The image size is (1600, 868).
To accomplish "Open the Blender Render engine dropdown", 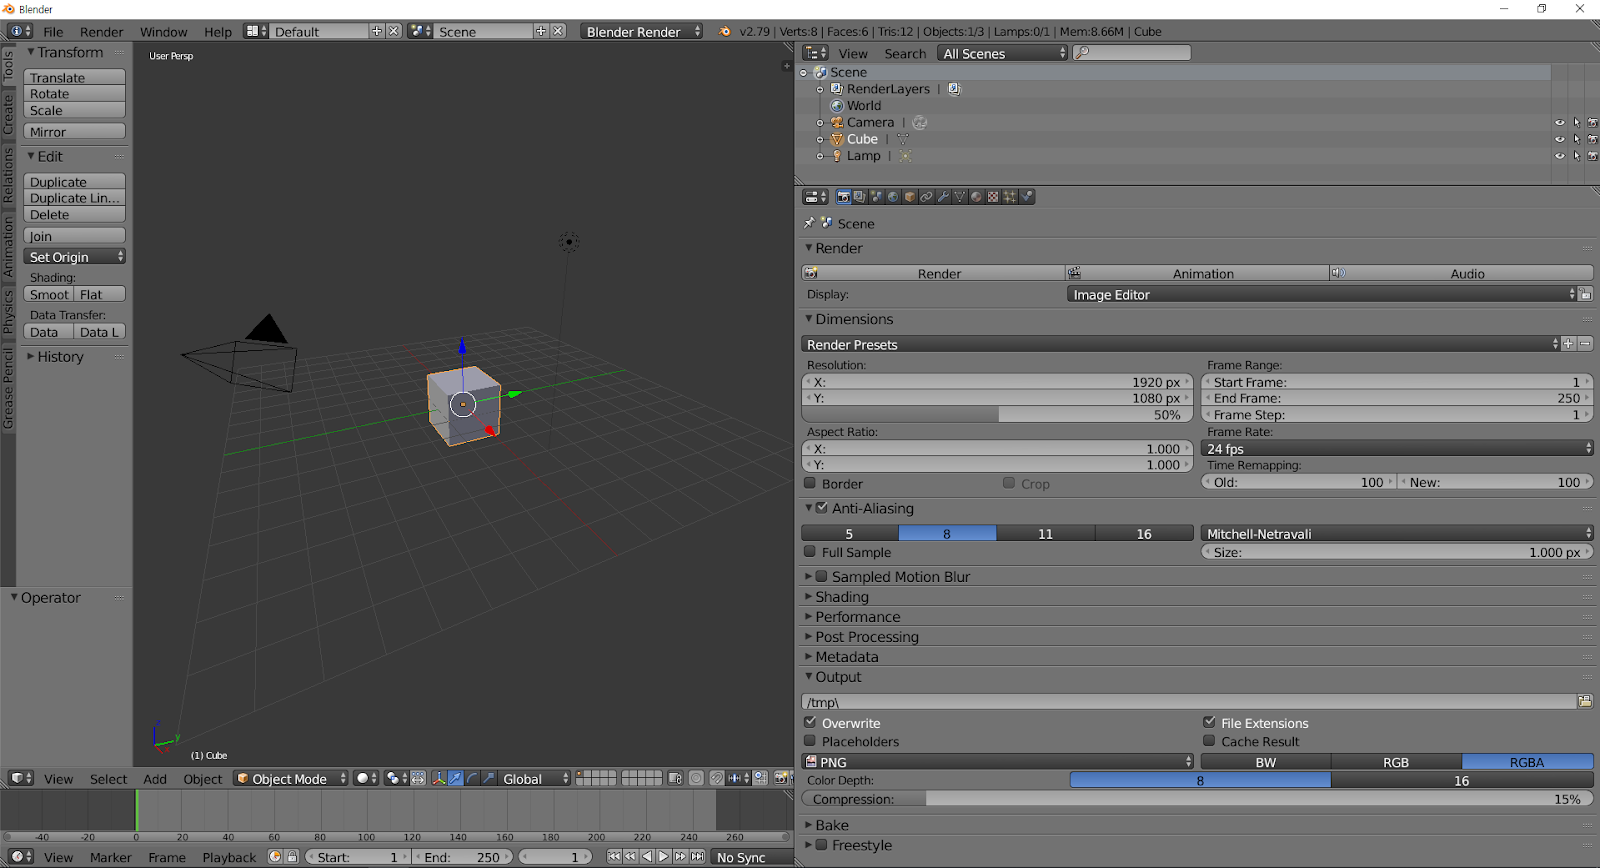I will (x=642, y=31).
